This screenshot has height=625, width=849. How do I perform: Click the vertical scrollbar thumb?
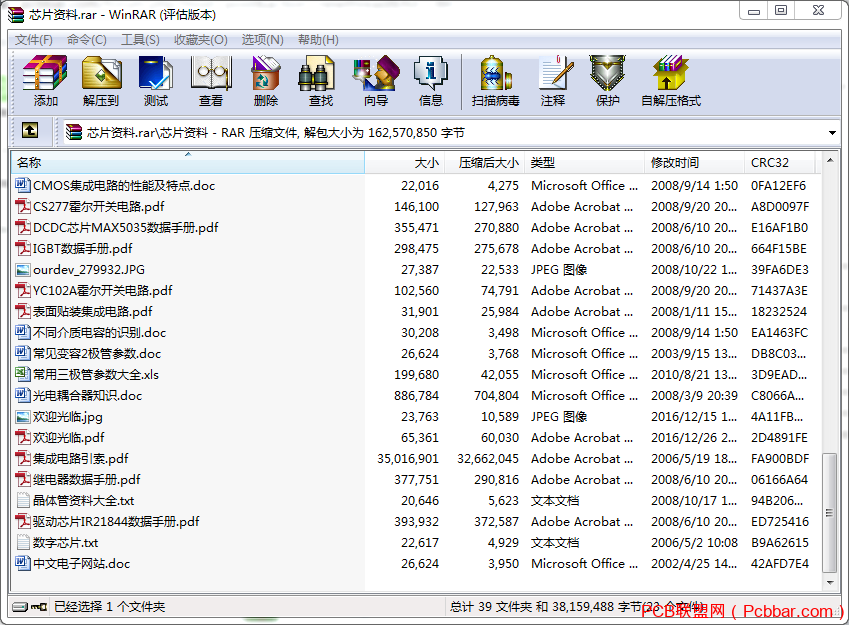click(x=830, y=512)
